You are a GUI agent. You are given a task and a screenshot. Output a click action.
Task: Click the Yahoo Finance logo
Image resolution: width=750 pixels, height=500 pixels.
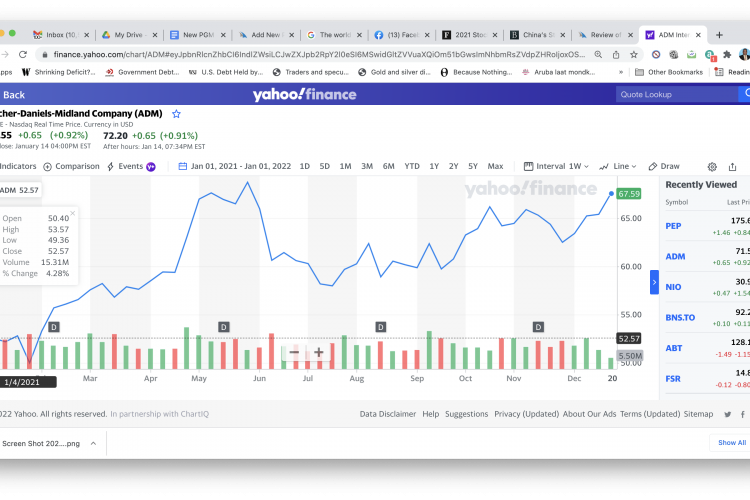(304, 94)
